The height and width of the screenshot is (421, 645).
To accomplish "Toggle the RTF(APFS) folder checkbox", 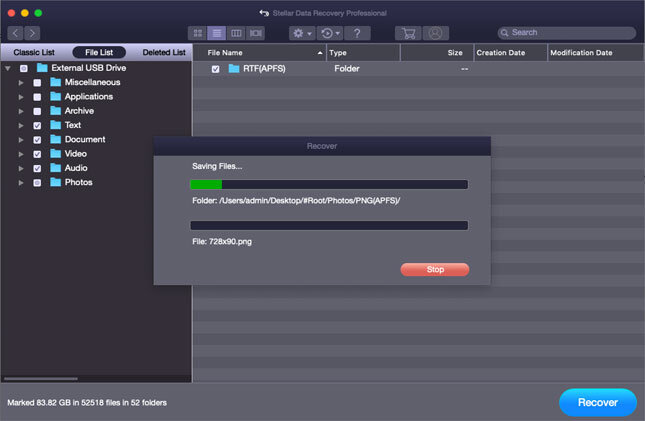I will point(215,69).
